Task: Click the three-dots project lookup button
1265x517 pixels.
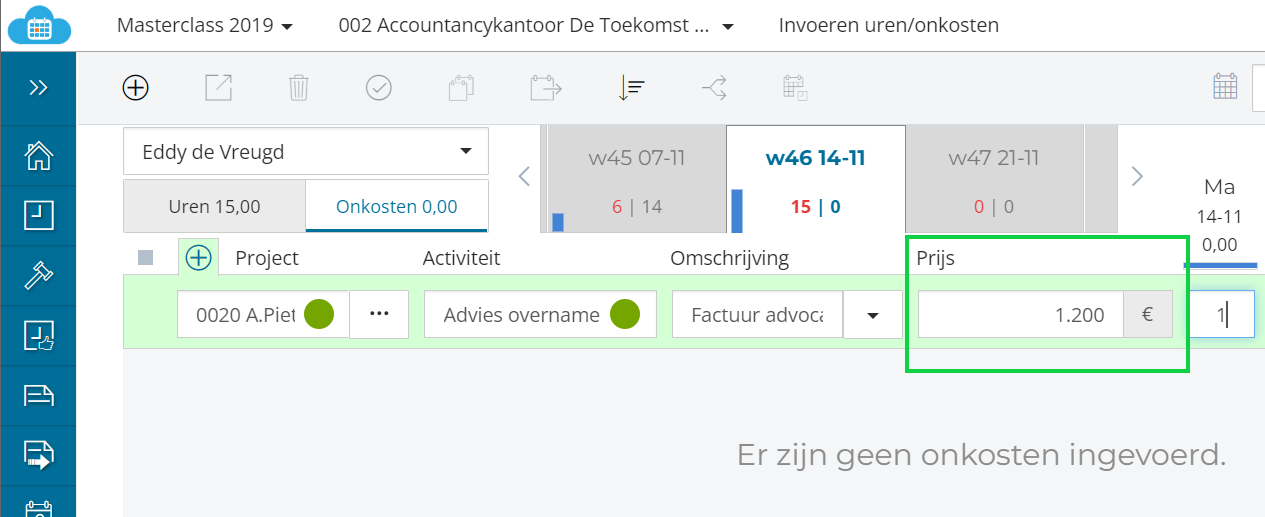Action: click(x=378, y=314)
